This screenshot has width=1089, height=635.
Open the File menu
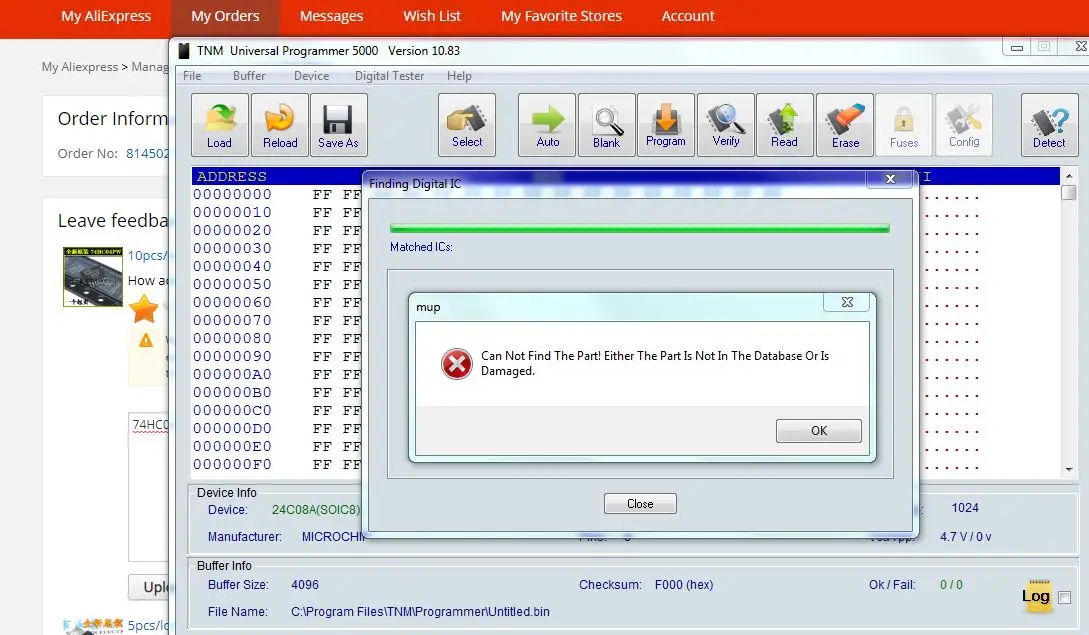pyautogui.click(x=192, y=76)
